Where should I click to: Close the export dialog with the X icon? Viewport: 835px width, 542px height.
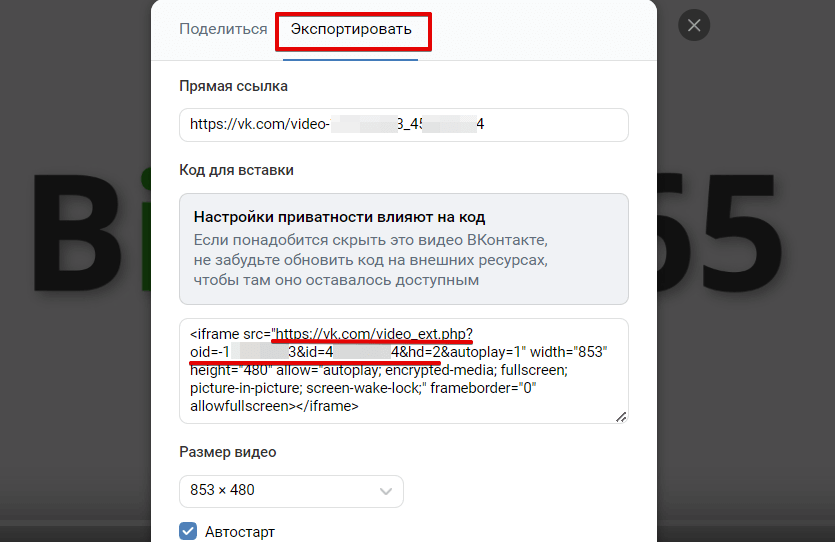[694, 25]
